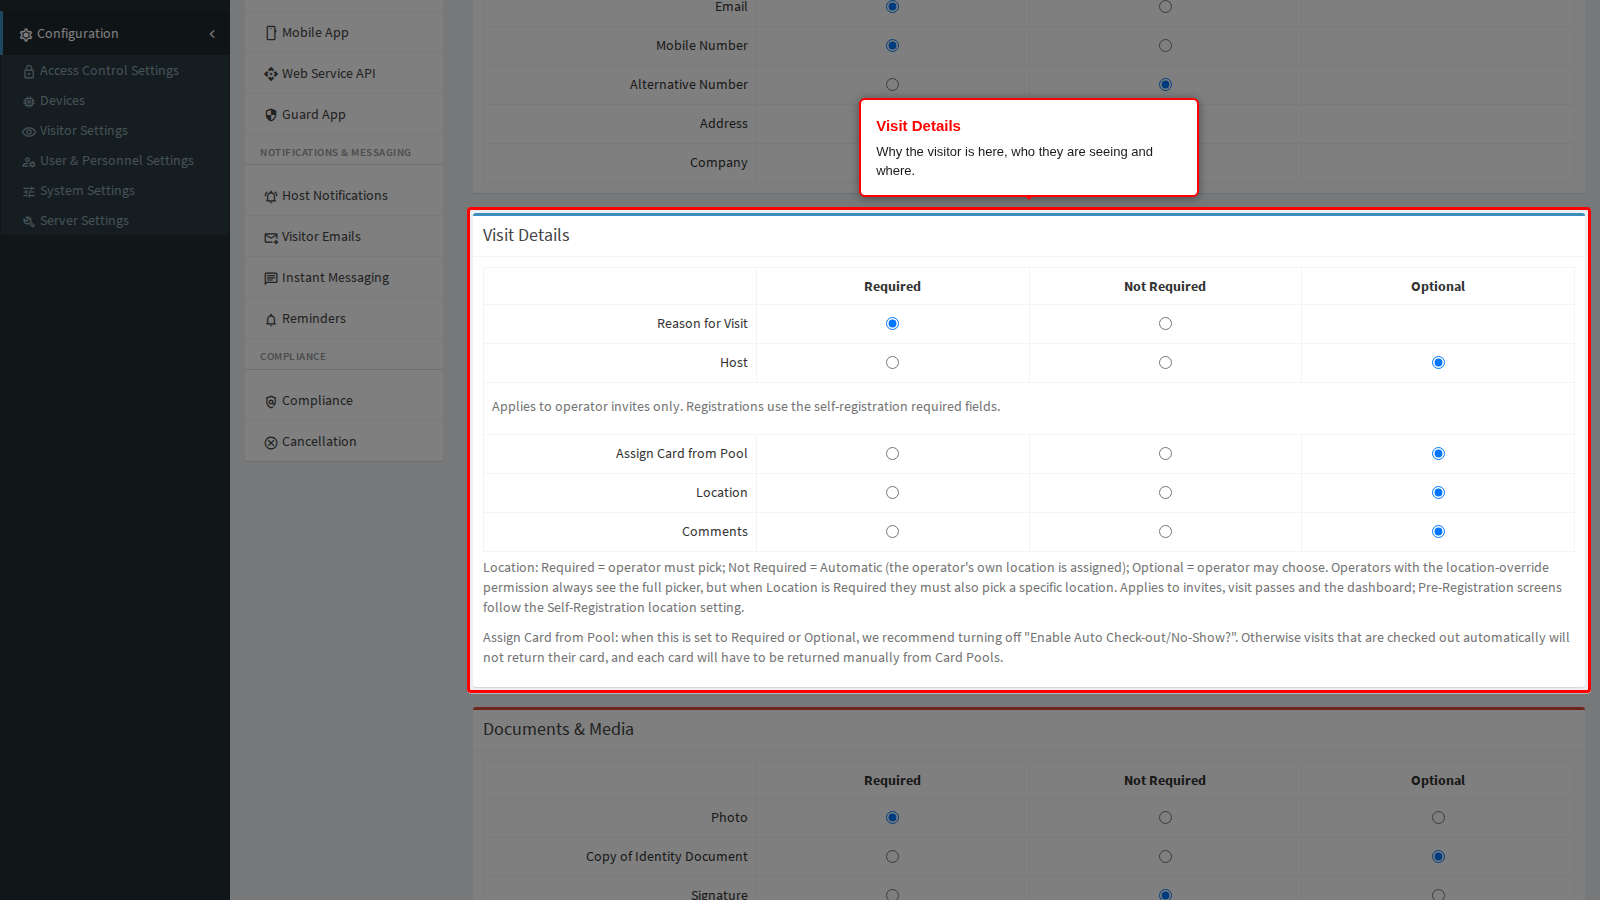
Task: Set Host to Not Required
Action: tap(1165, 363)
